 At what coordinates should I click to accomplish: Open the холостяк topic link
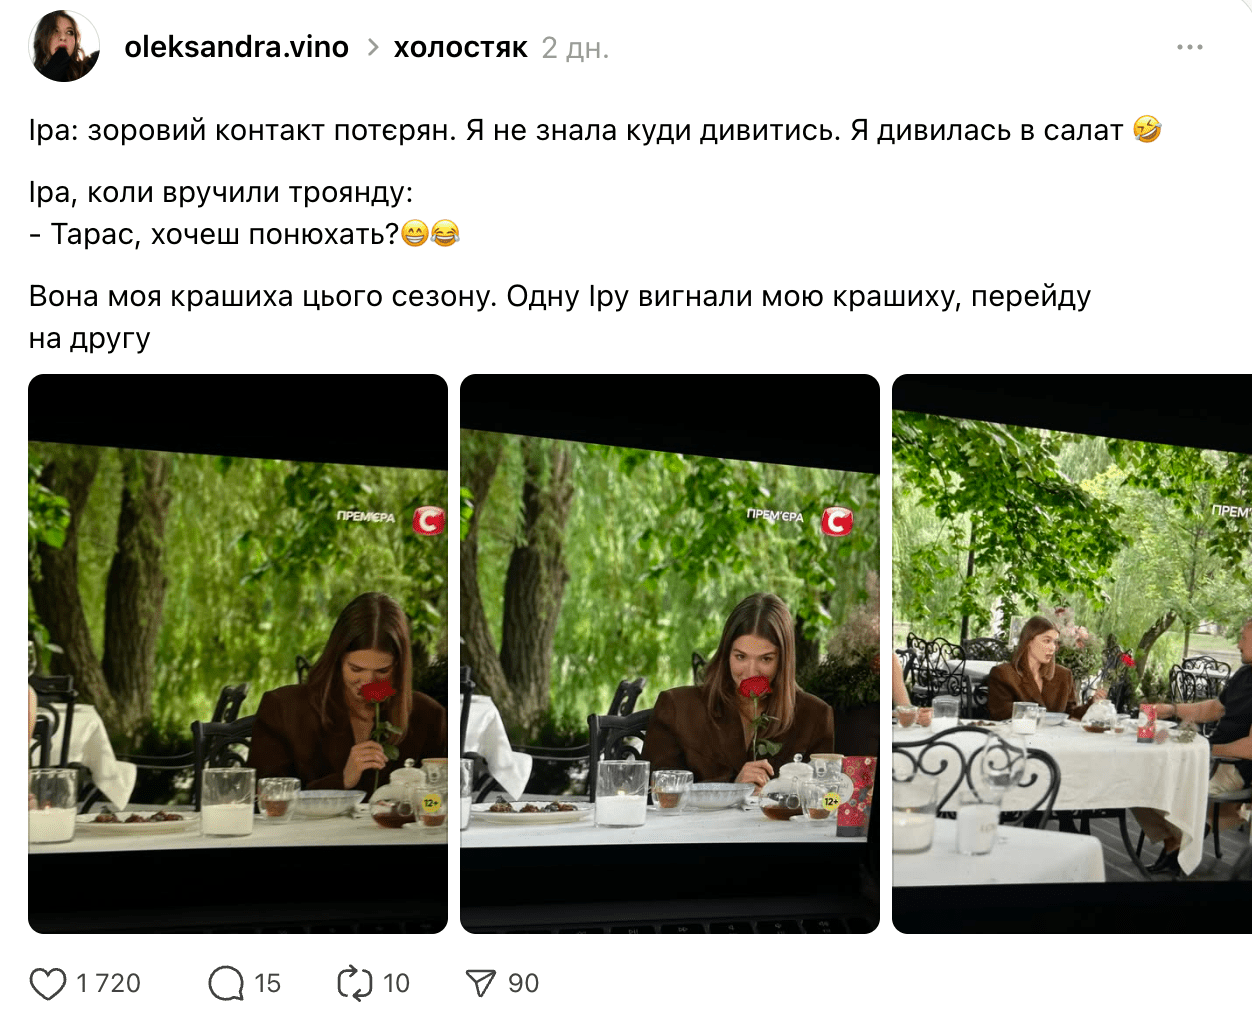tap(460, 47)
